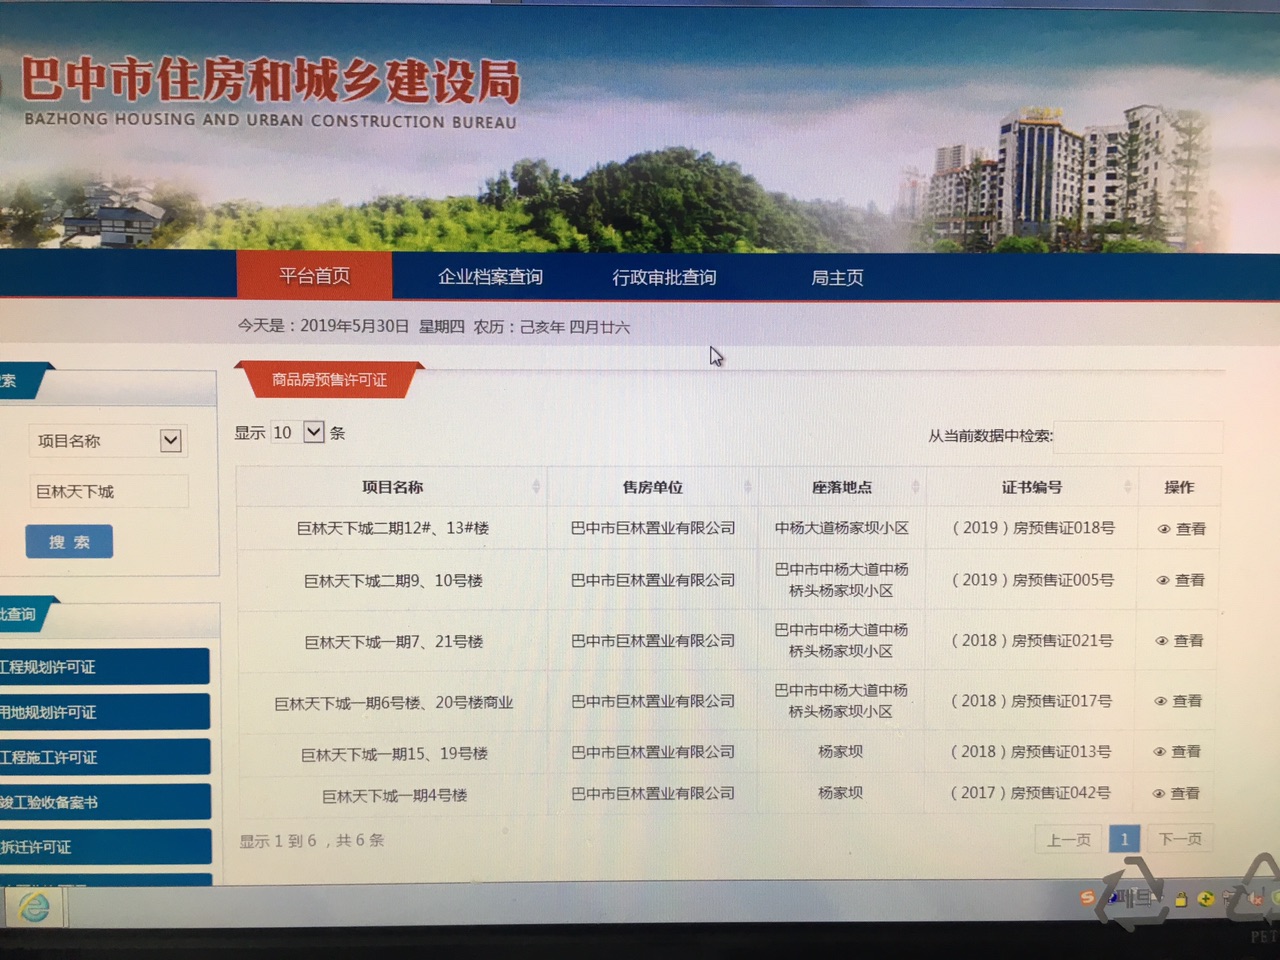Click certificate number (2018)房预售证017号
Viewport: 1280px width, 960px height.
[x=1030, y=701]
